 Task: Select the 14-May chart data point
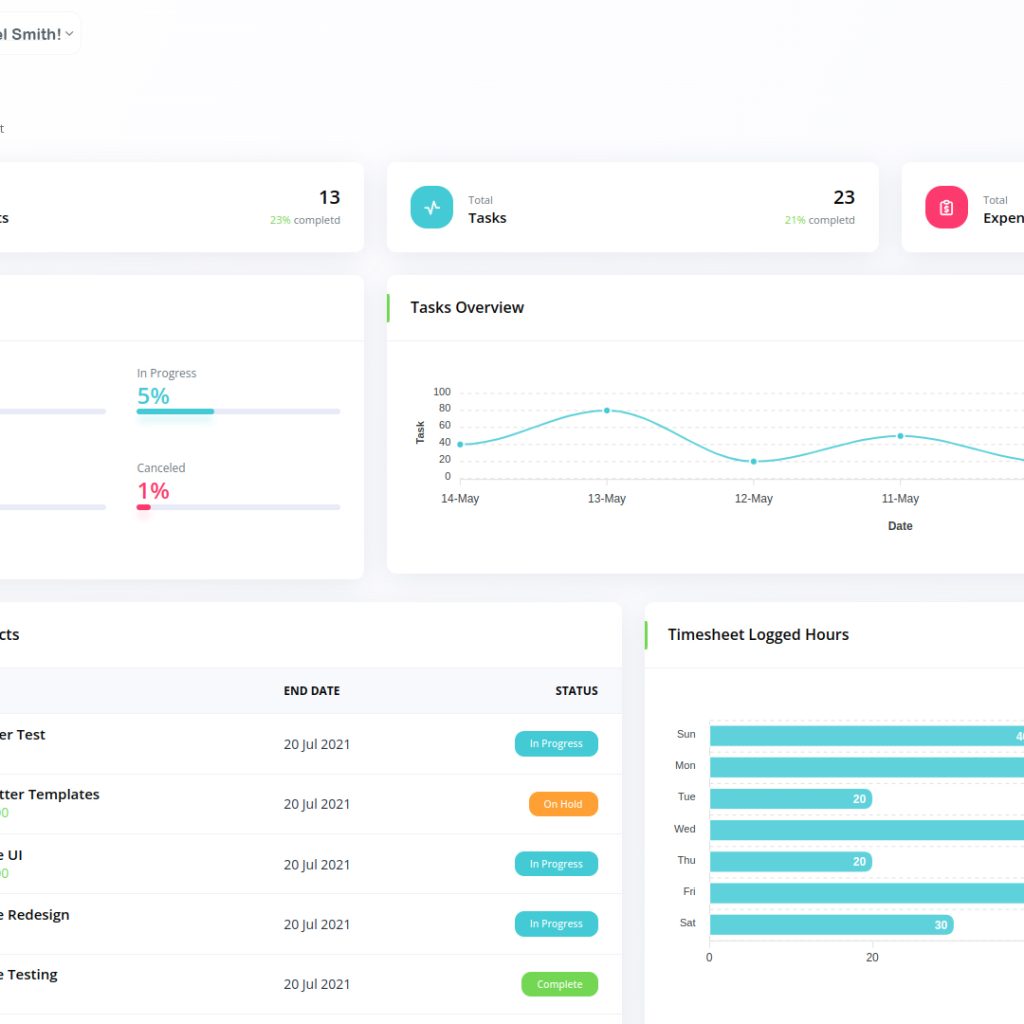[x=460, y=444]
